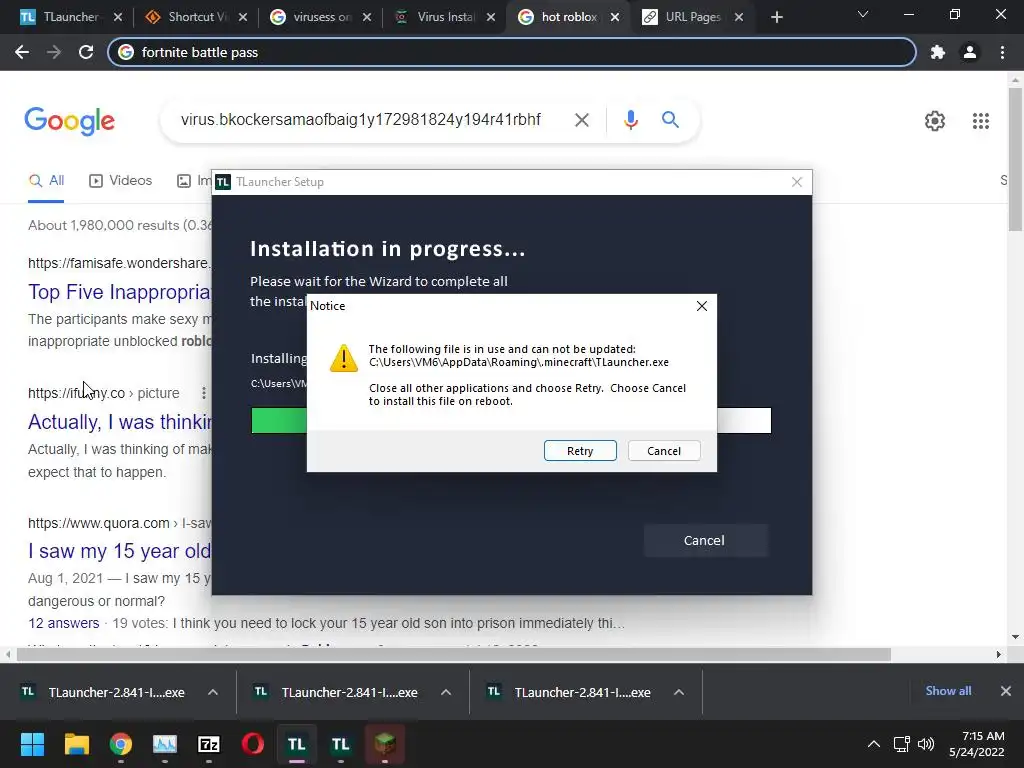Cancel the TLauncher Setup installation
The image size is (1024, 768).
704,540
